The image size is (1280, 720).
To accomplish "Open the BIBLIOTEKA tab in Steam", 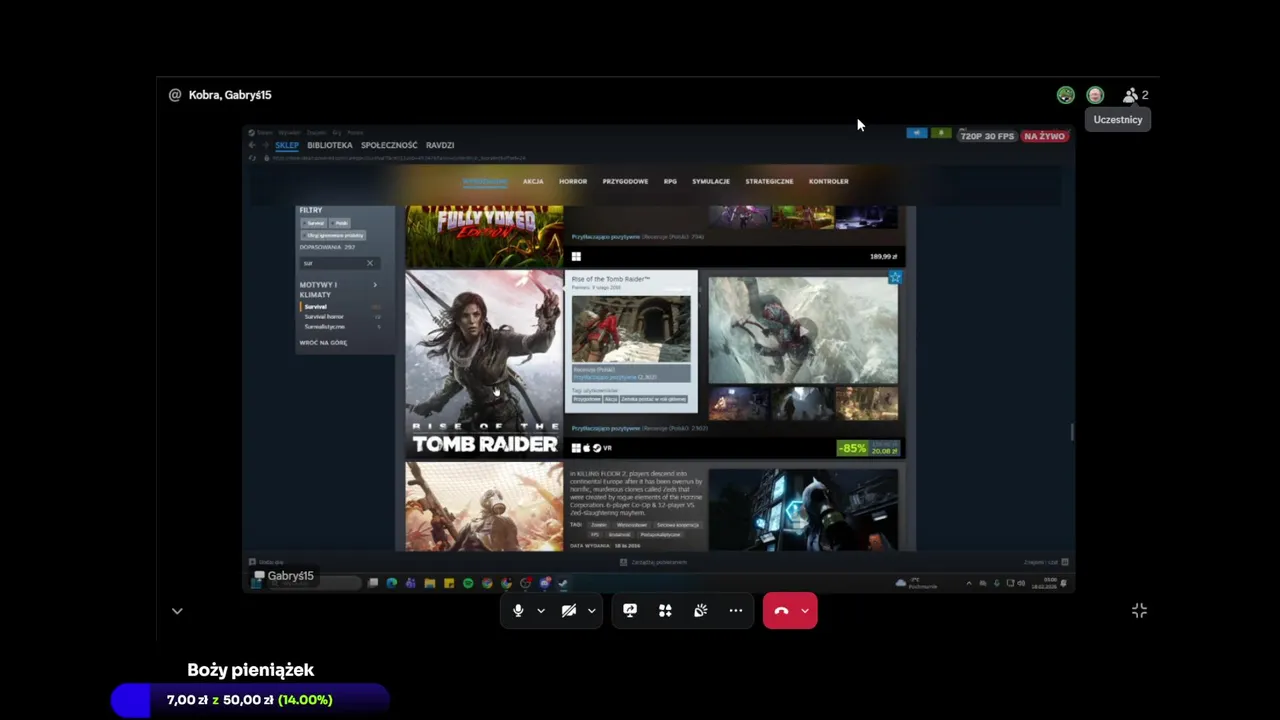I will pyautogui.click(x=330, y=145).
